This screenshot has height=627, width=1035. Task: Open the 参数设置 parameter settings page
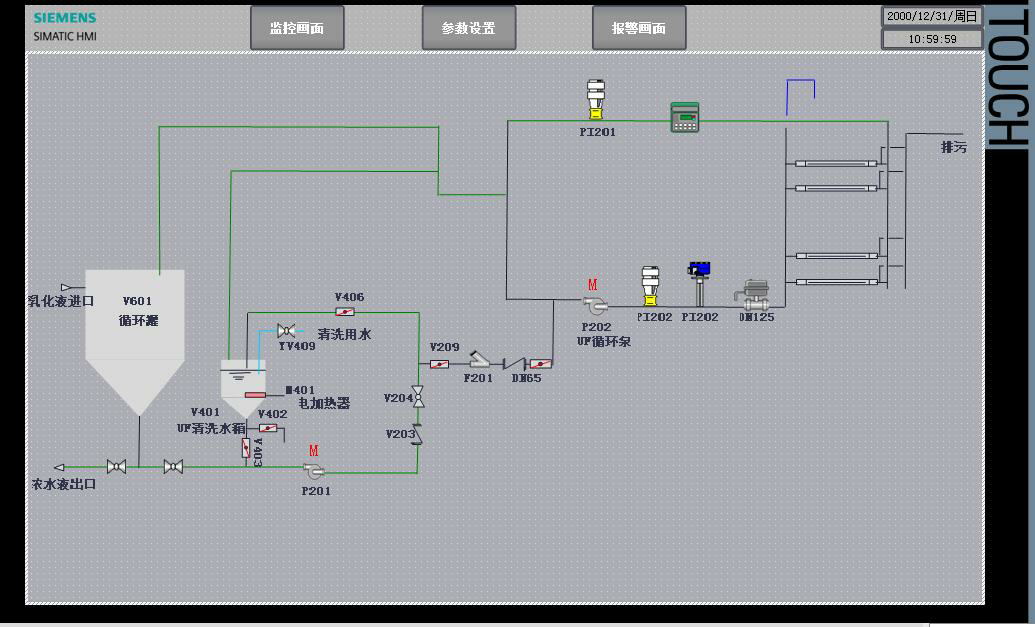(469, 28)
